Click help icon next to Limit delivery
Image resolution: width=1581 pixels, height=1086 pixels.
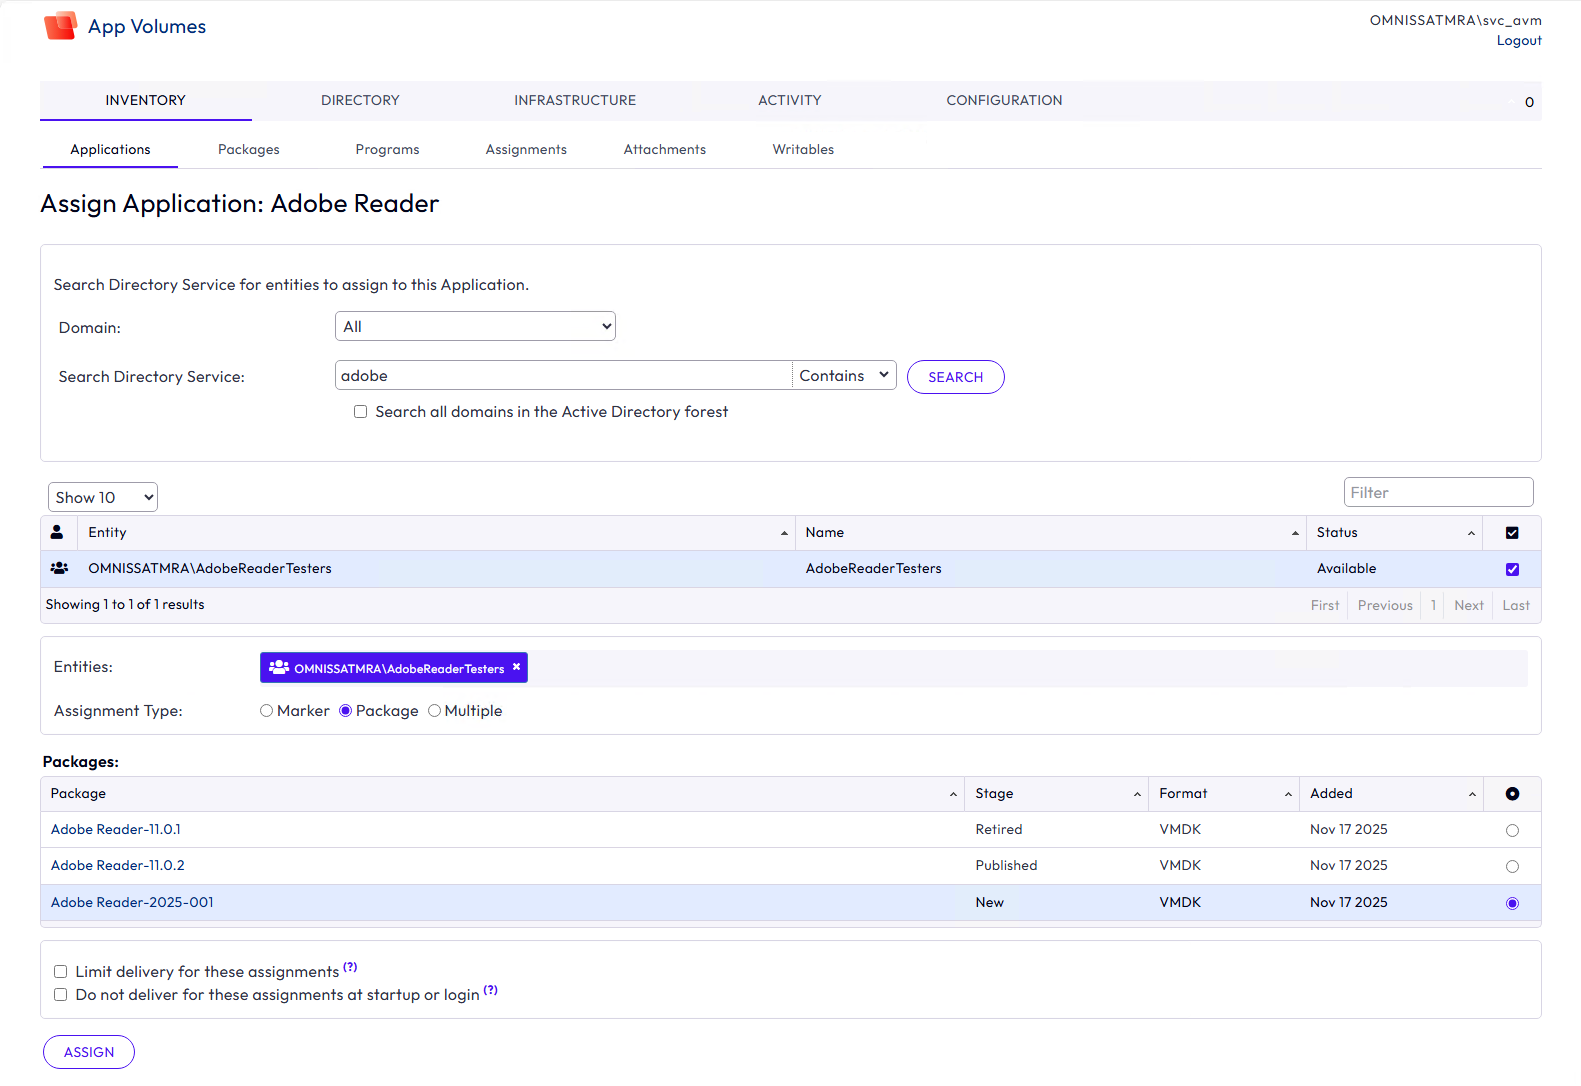tap(350, 967)
